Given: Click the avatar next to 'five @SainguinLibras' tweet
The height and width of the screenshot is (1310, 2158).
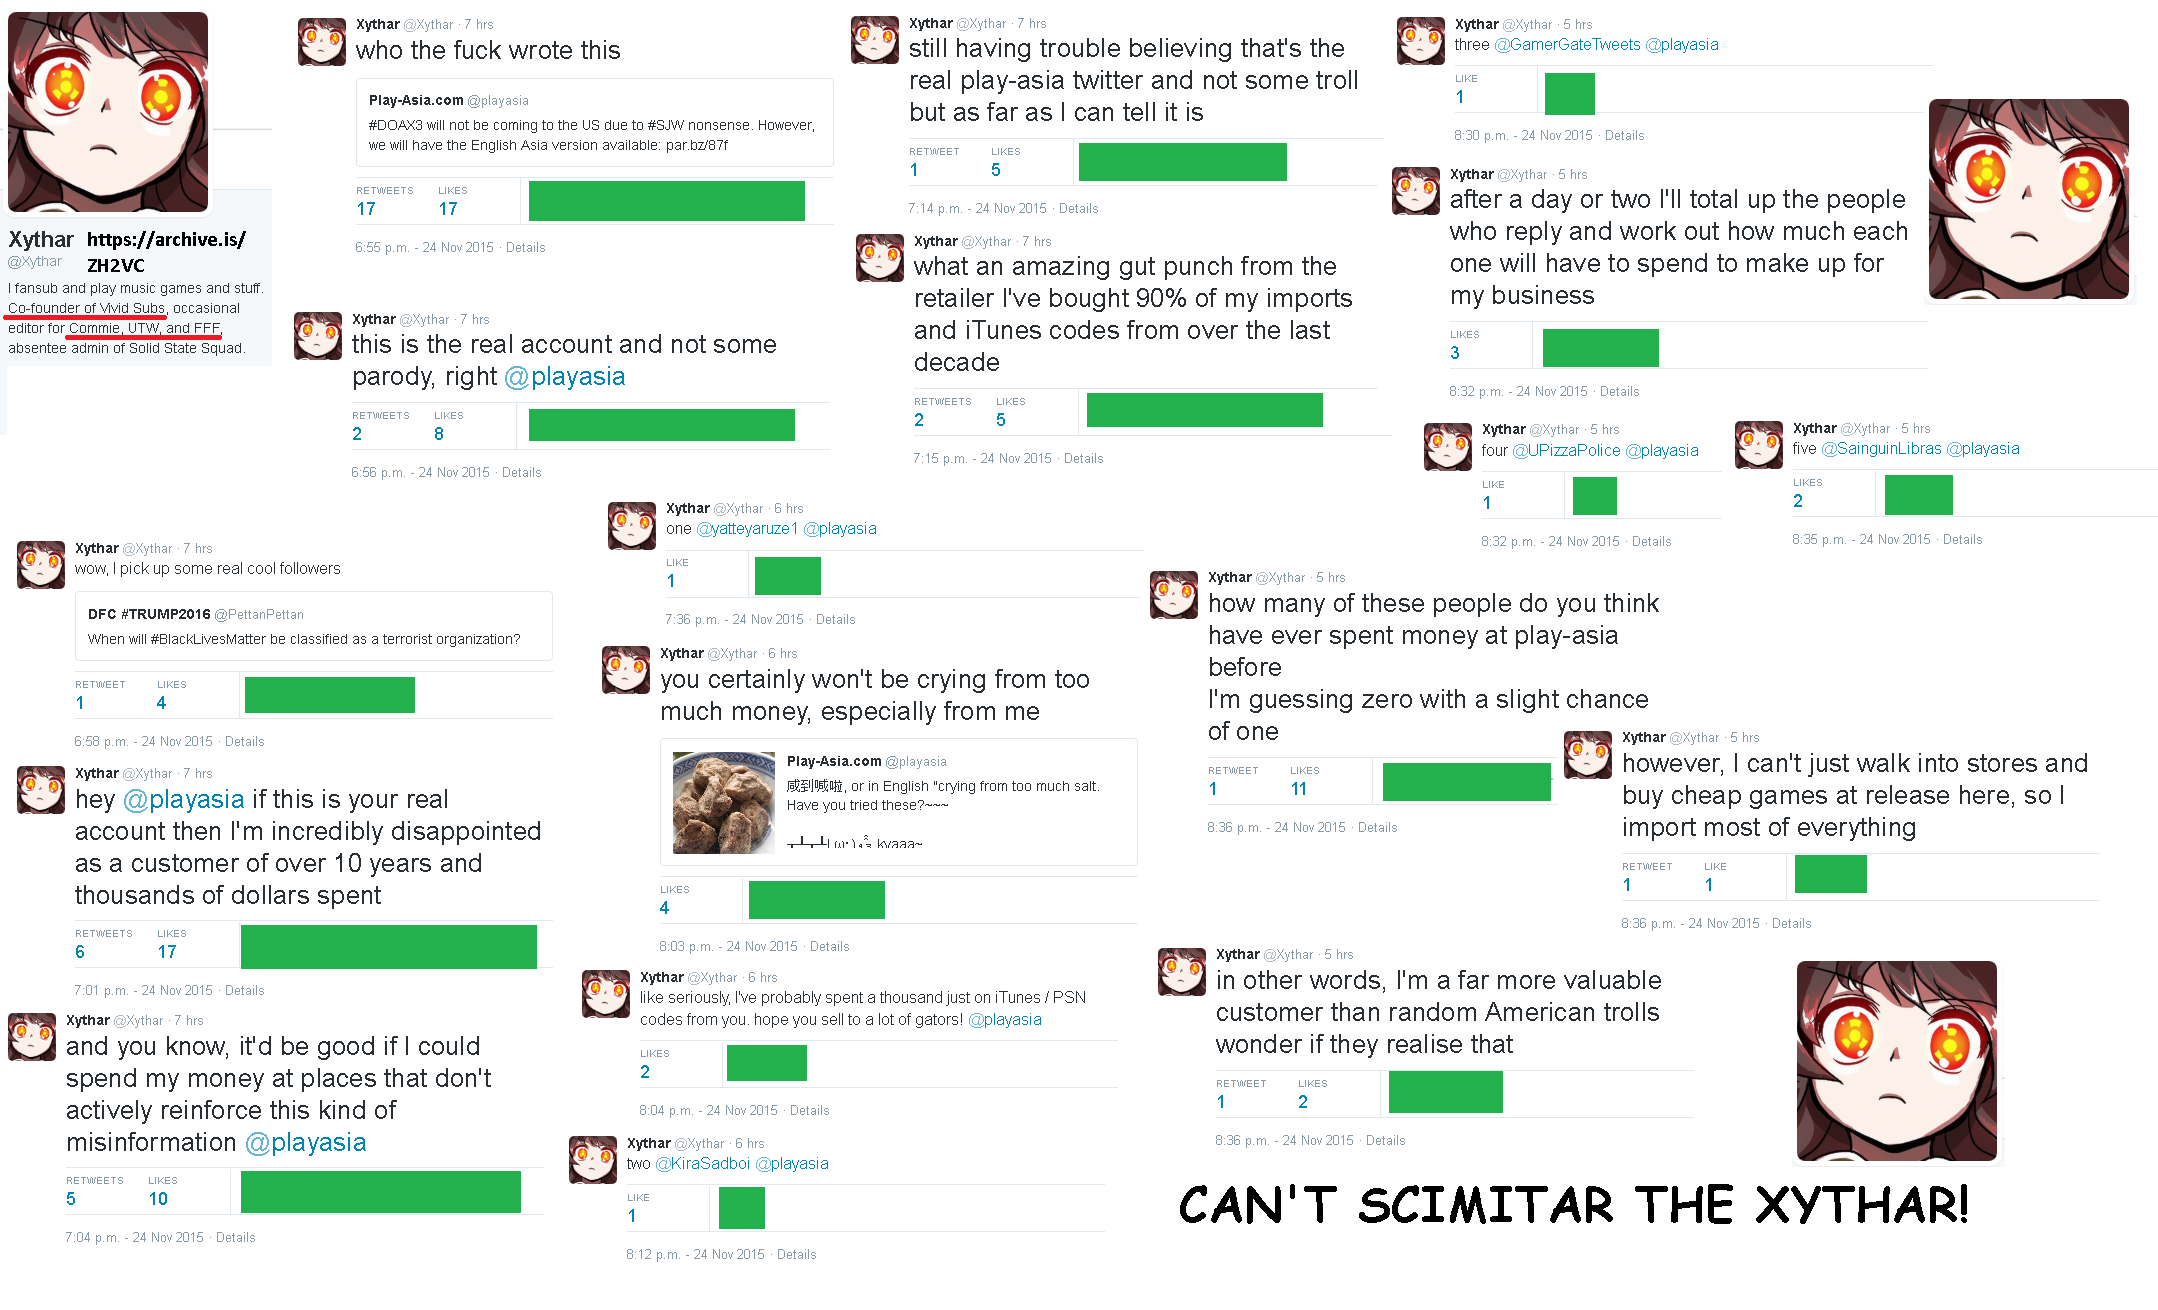Looking at the screenshot, I should [1759, 445].
